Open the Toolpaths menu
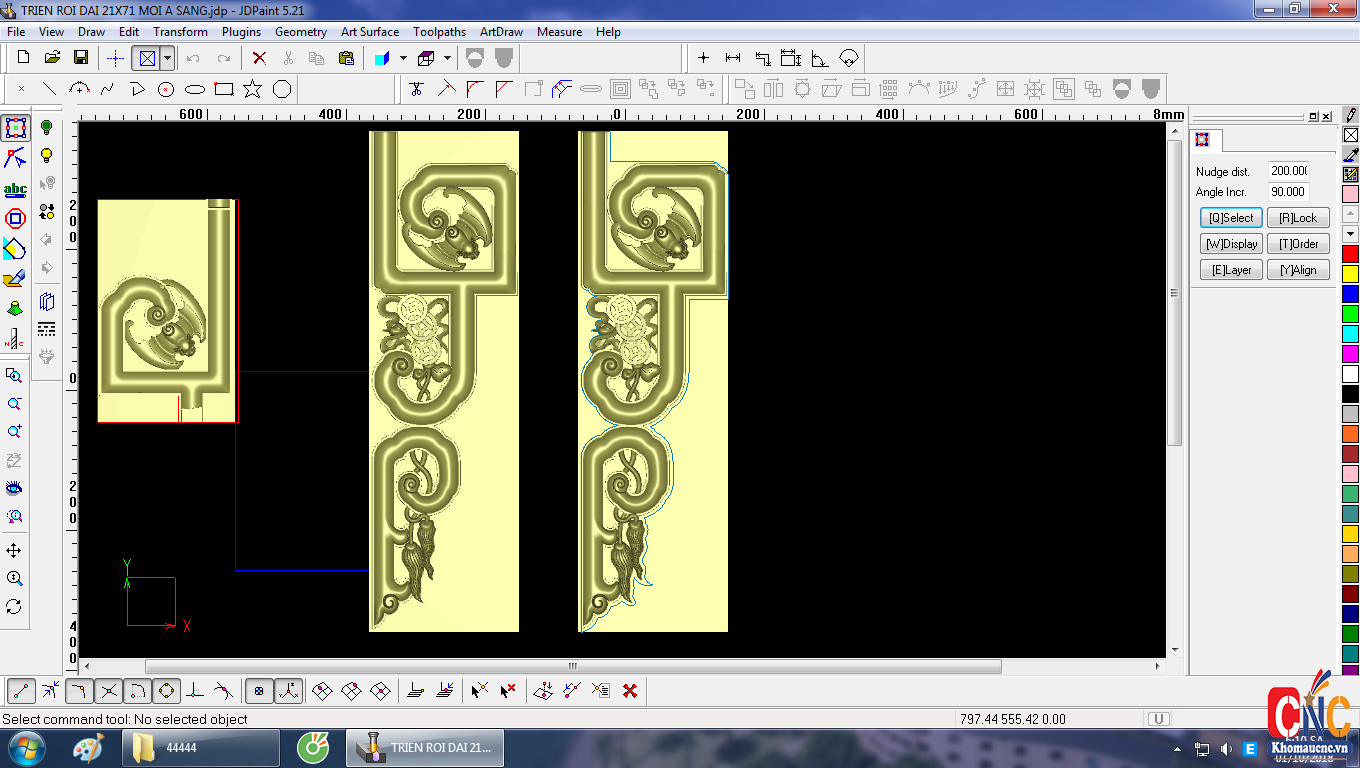 [439, 32]
